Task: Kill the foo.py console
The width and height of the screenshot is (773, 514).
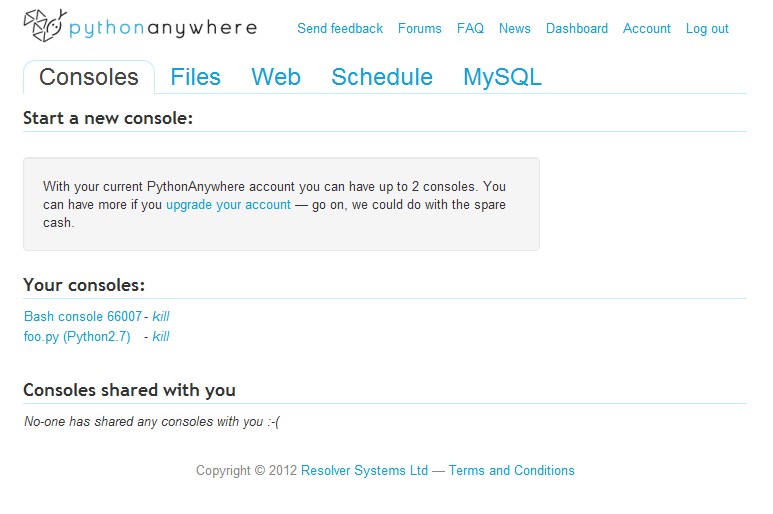Action: tap(161, 337)
